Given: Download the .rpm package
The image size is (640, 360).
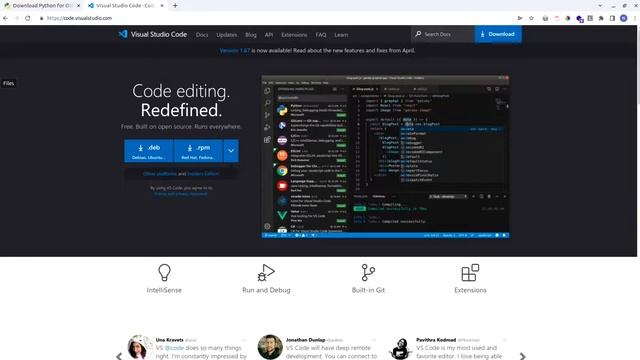Looking at the screenshot, I should 198,151.
